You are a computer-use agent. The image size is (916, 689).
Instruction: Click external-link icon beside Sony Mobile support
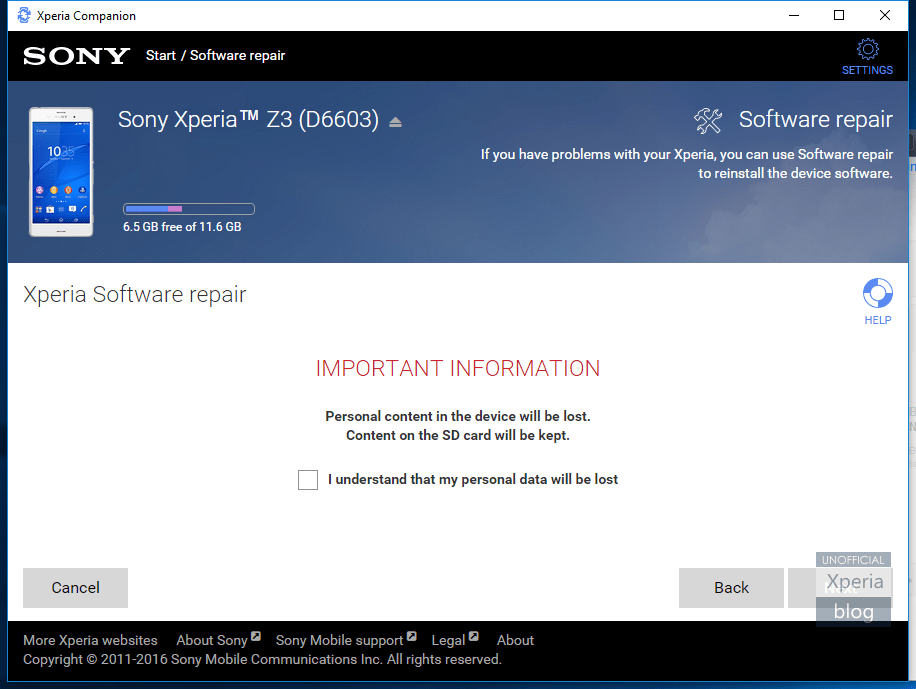[413, 635]
